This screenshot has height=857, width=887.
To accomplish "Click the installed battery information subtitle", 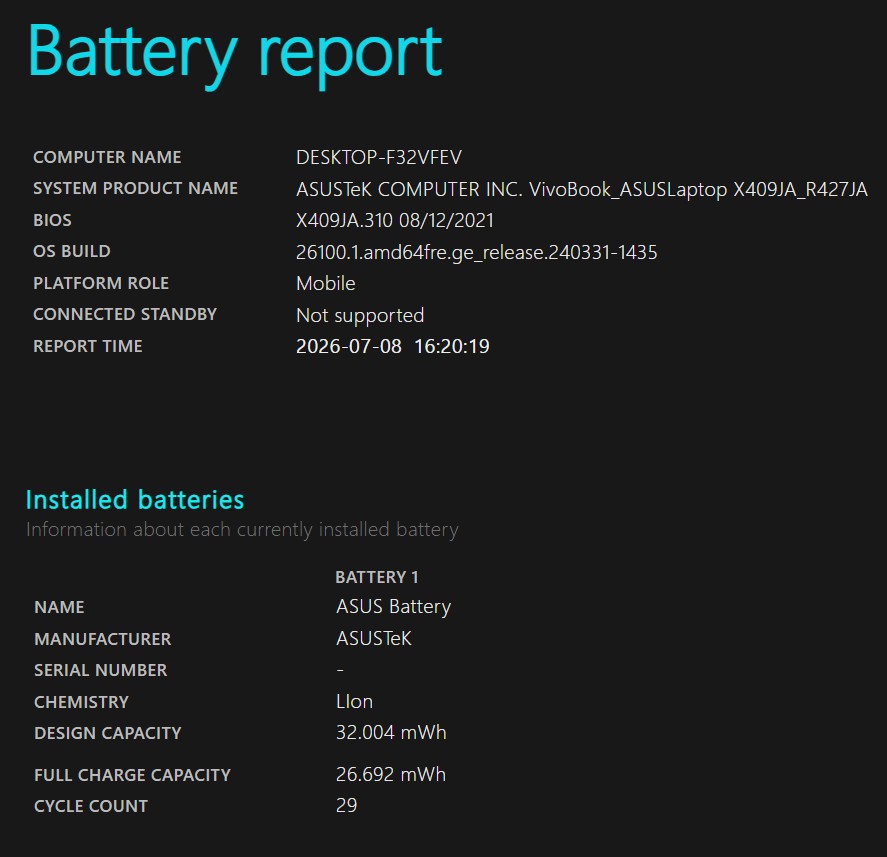I will (x=242, y=530).
